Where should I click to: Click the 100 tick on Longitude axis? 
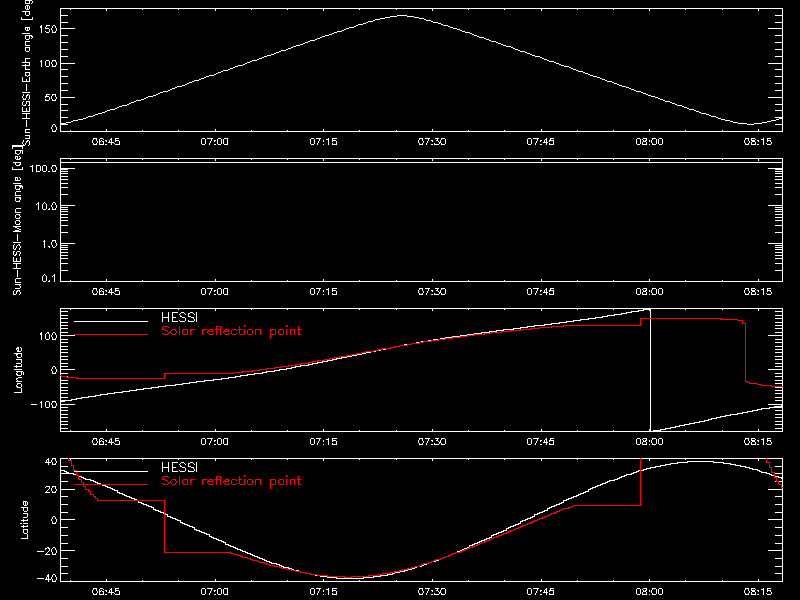[48, 336]
